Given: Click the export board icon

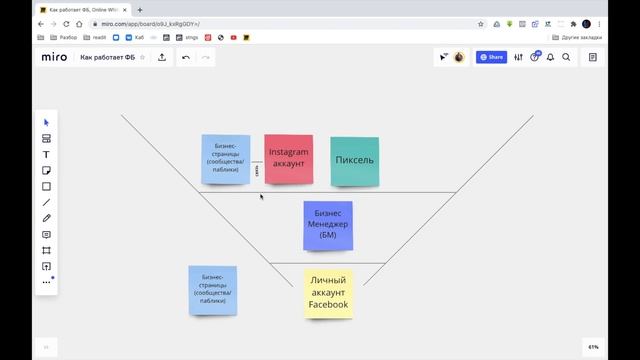Looking at the screenshot, I should 162,58.
